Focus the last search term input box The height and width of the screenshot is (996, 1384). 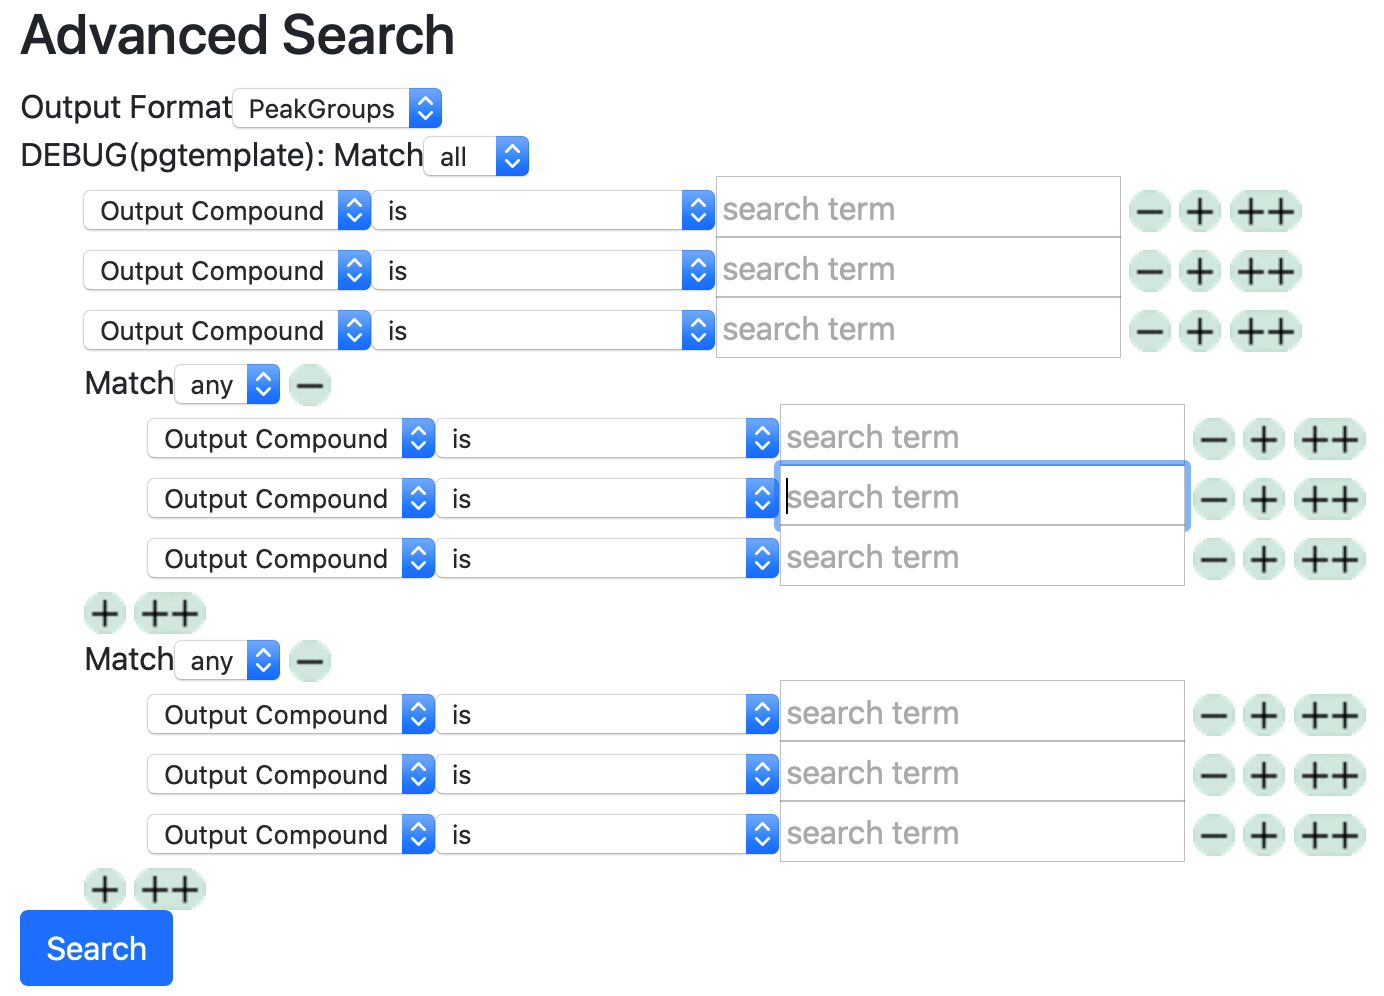(x=981, y=832)
